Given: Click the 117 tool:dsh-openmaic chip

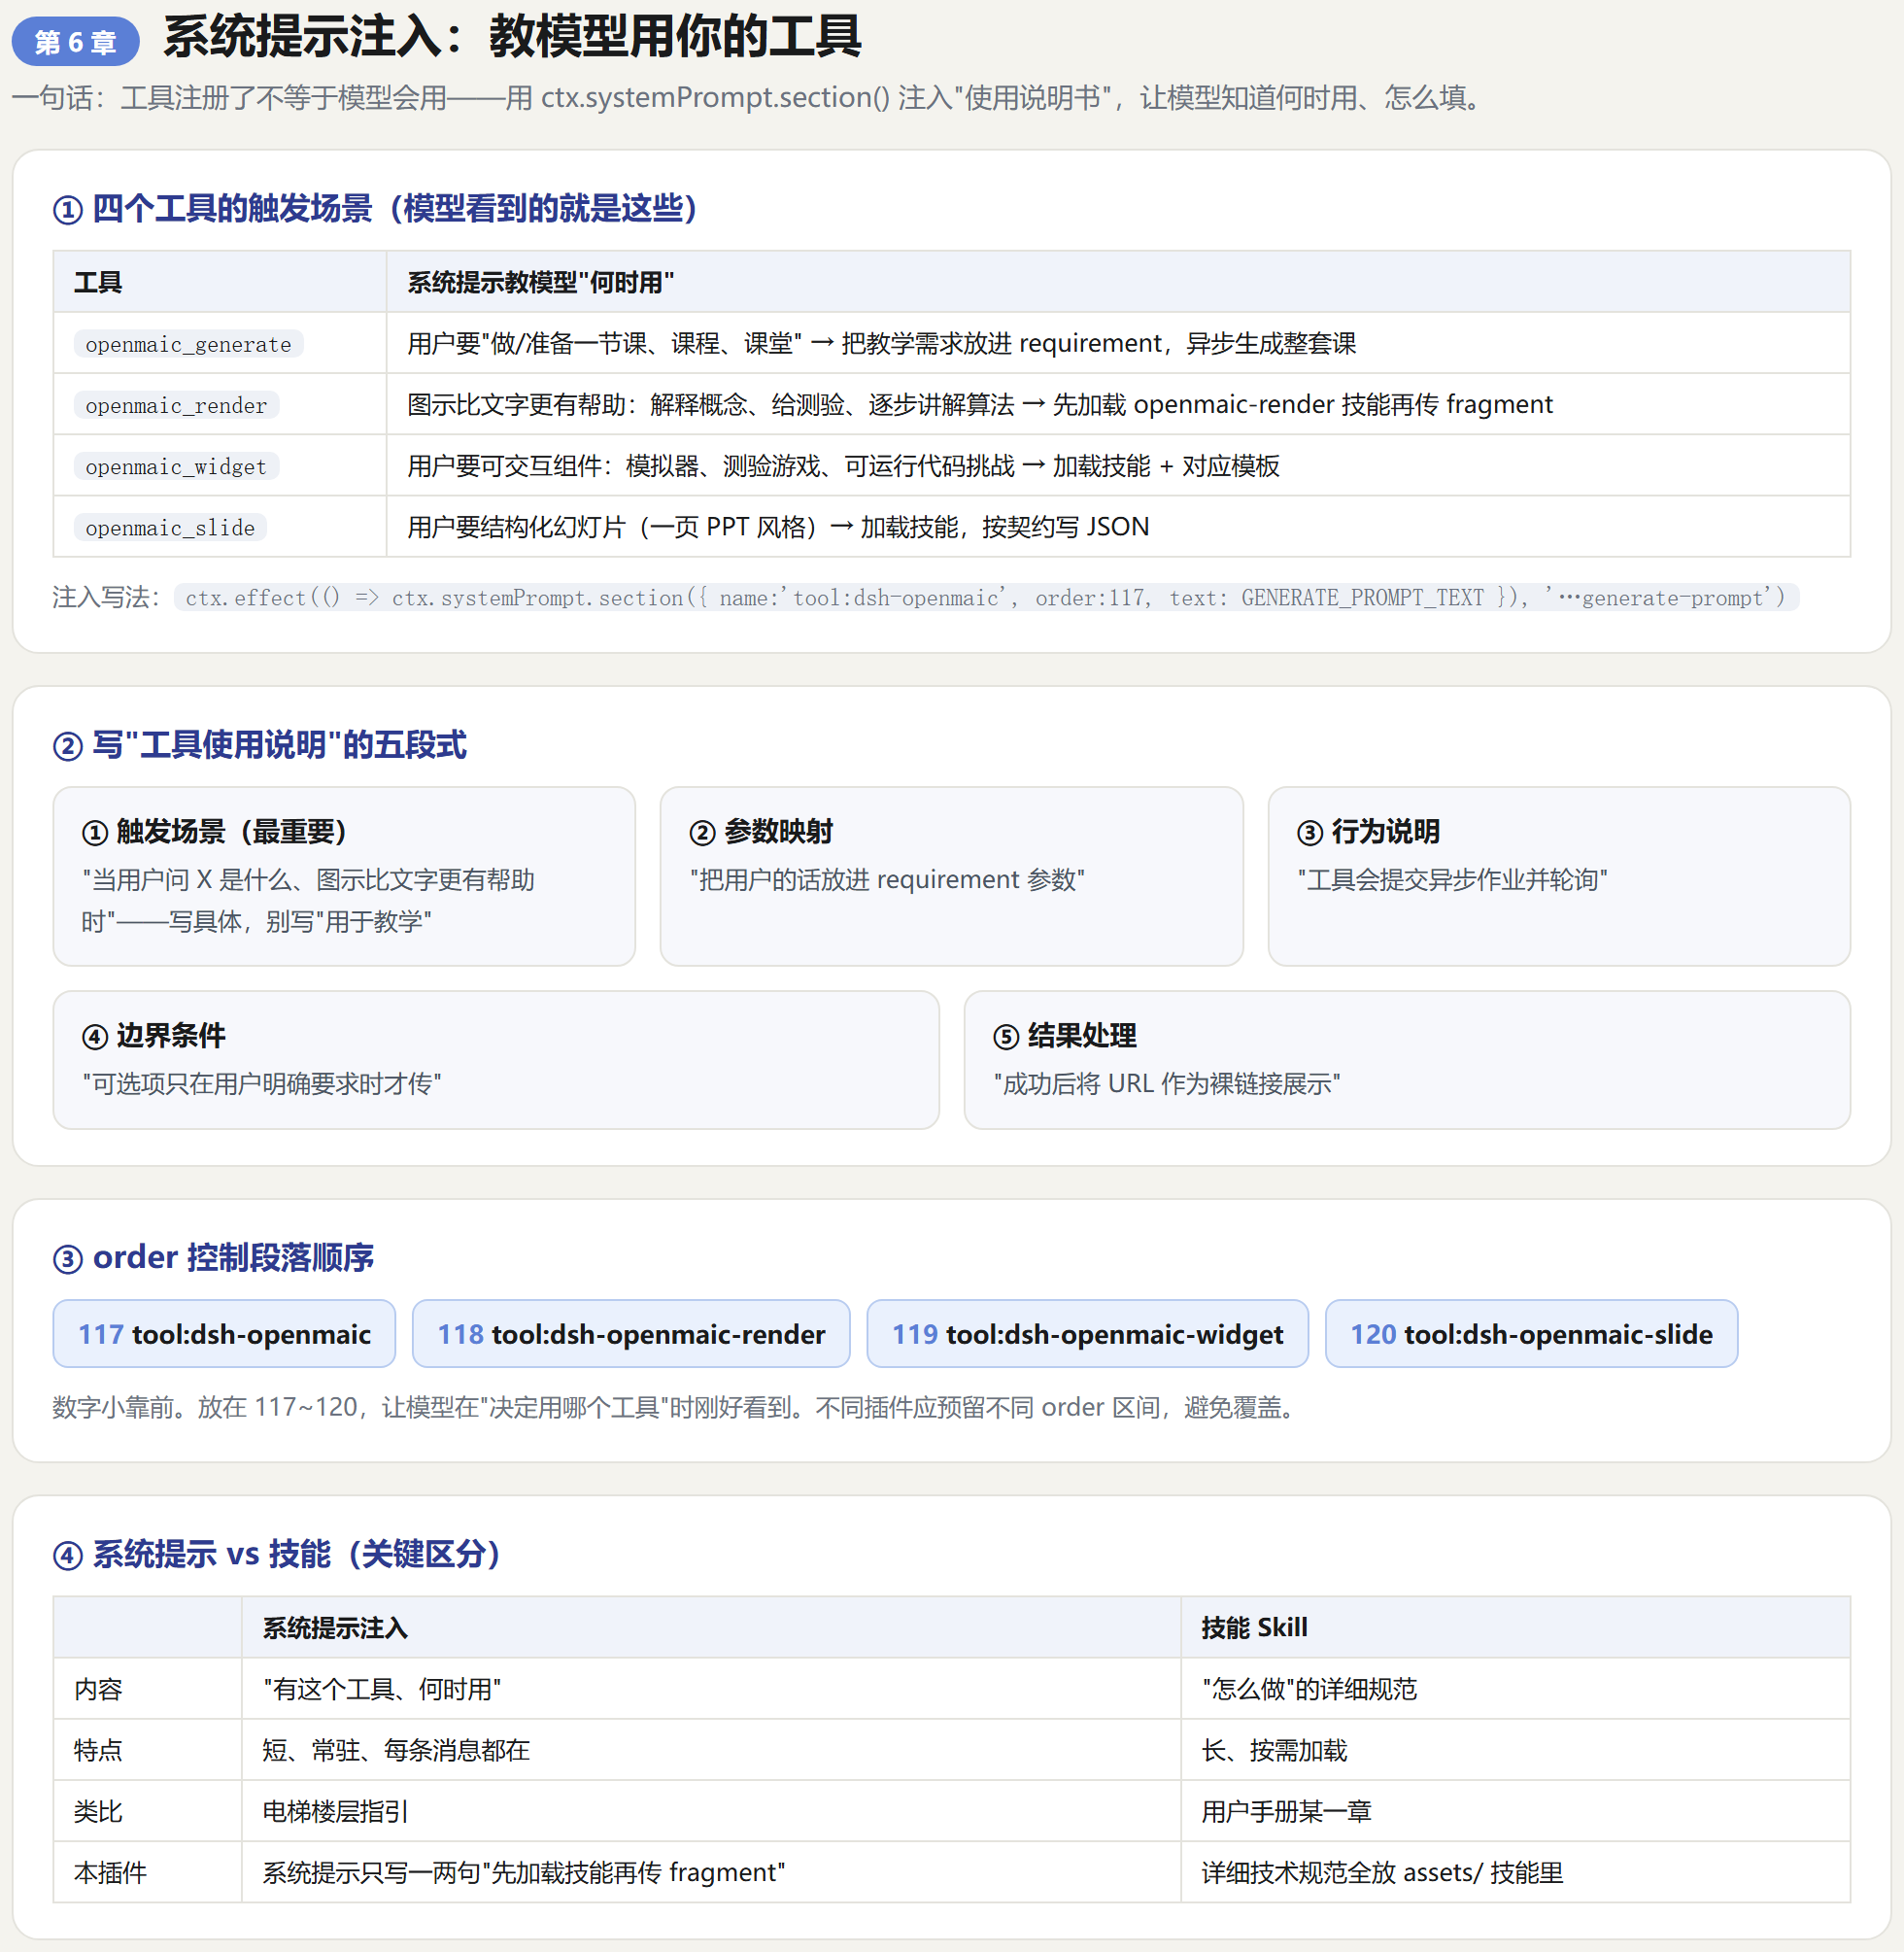Looking at the screenshot, I should [x=224, y=1333].
